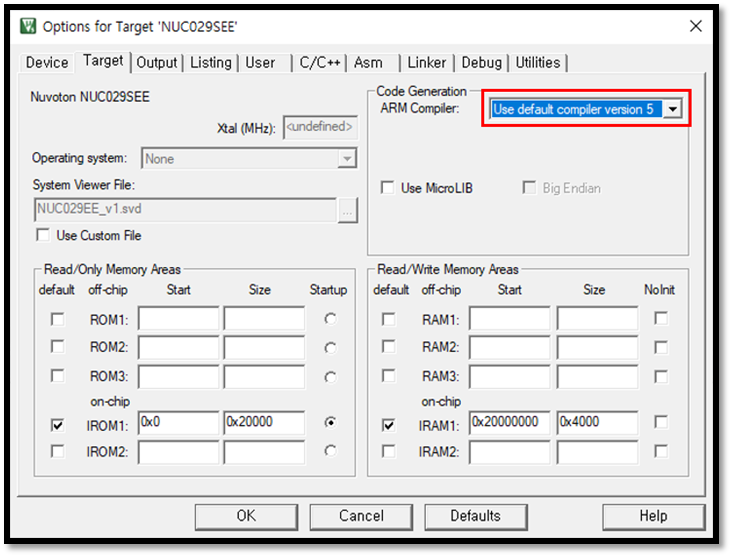The height and width of the screenshot is (557, 732).
Task: Click the Cancel button
Action: coord(361,517)
